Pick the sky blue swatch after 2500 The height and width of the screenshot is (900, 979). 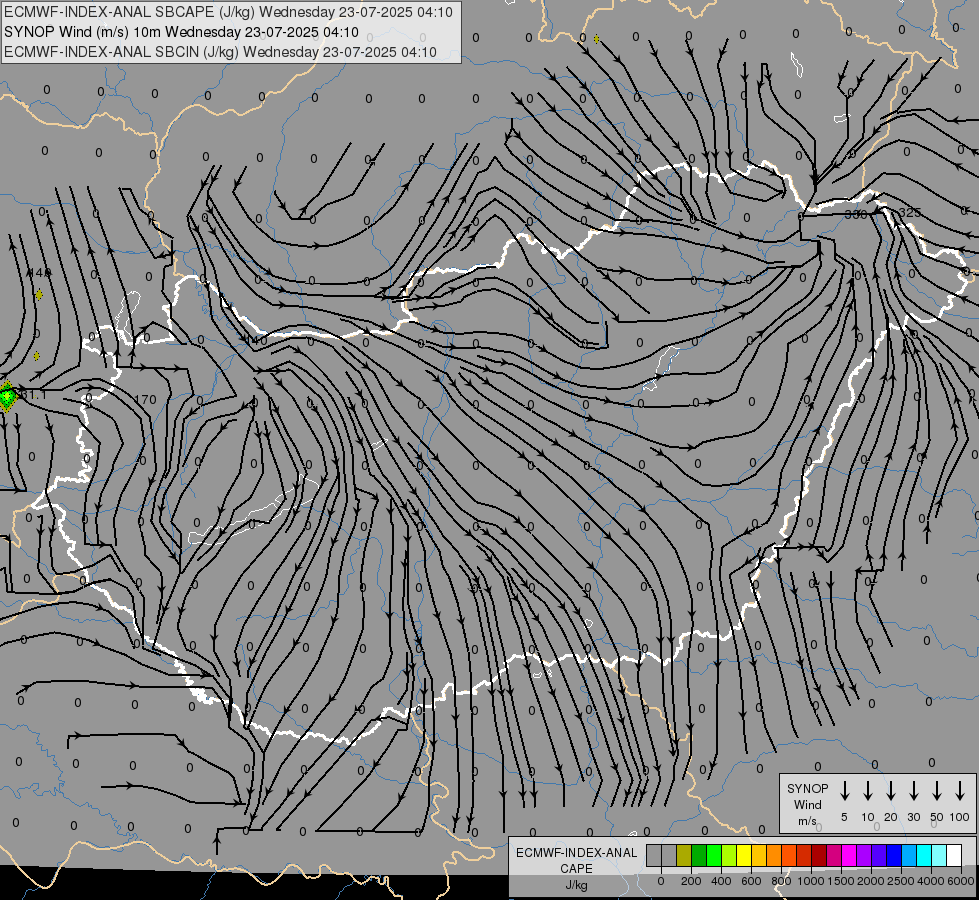(908, 855)
